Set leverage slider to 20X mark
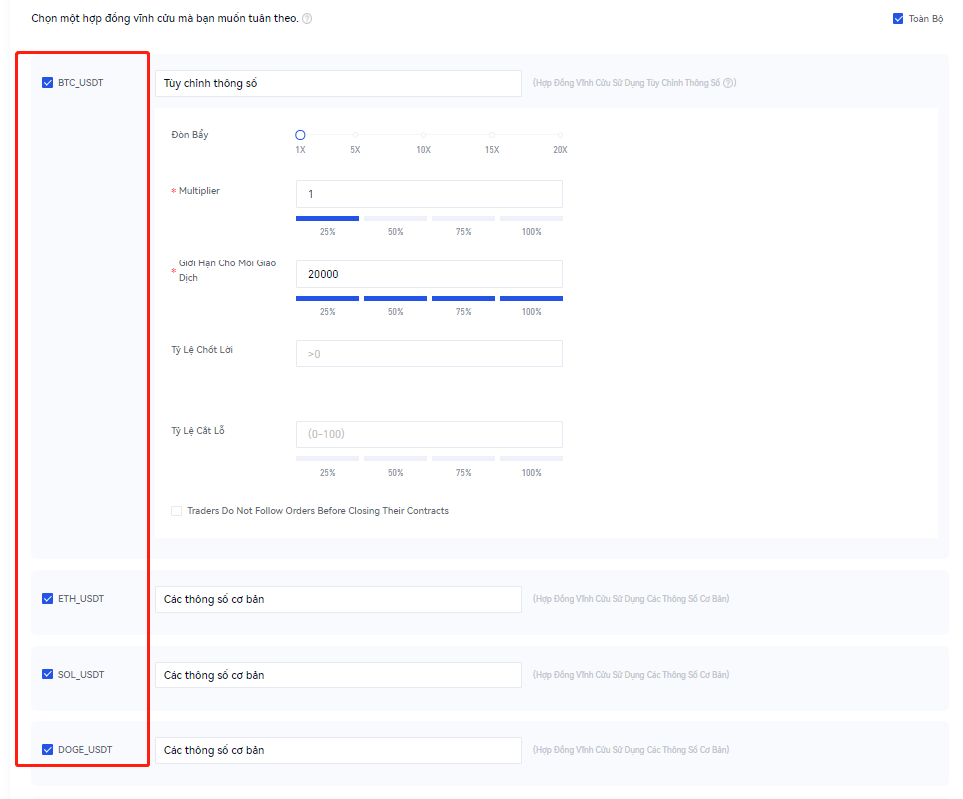Viewport: 963px width, 799px height. click(x=560, y=135)
